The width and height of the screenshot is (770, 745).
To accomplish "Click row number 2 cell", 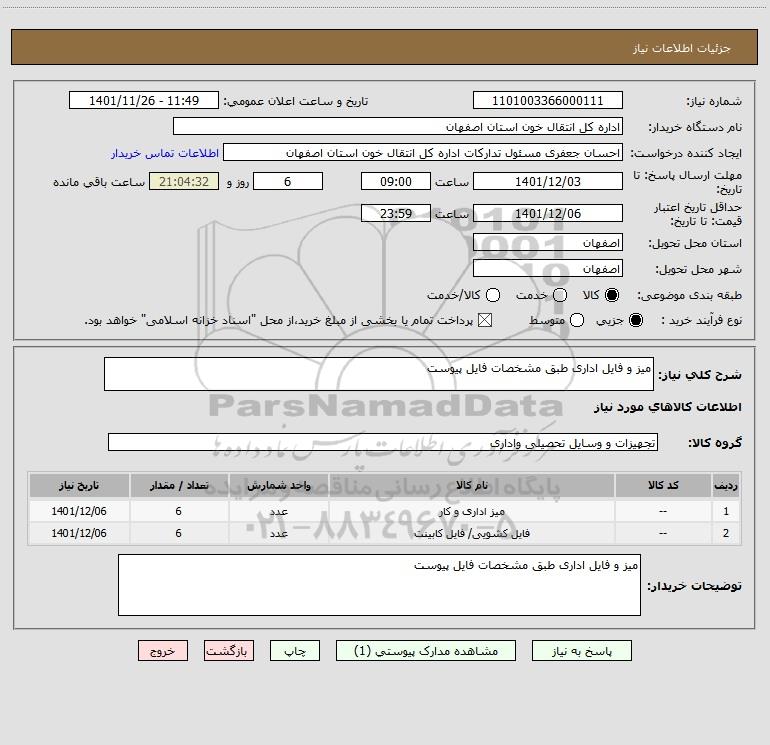I will tap(726, 533).
